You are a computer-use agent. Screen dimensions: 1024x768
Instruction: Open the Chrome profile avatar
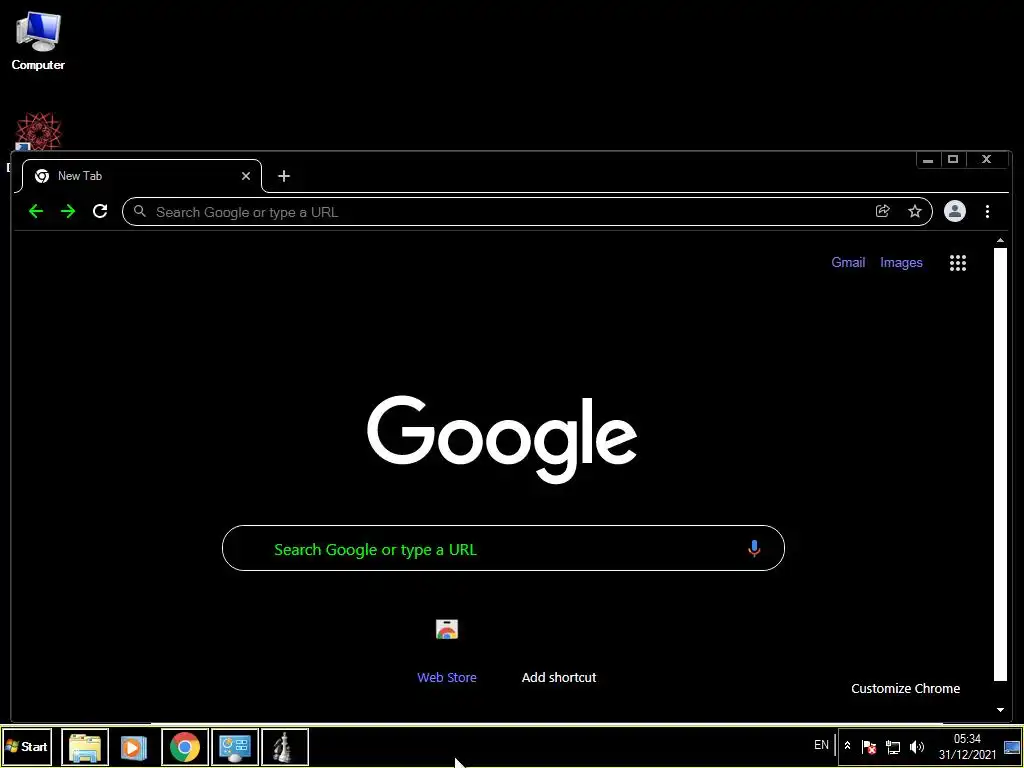click(x=955, y=211)
